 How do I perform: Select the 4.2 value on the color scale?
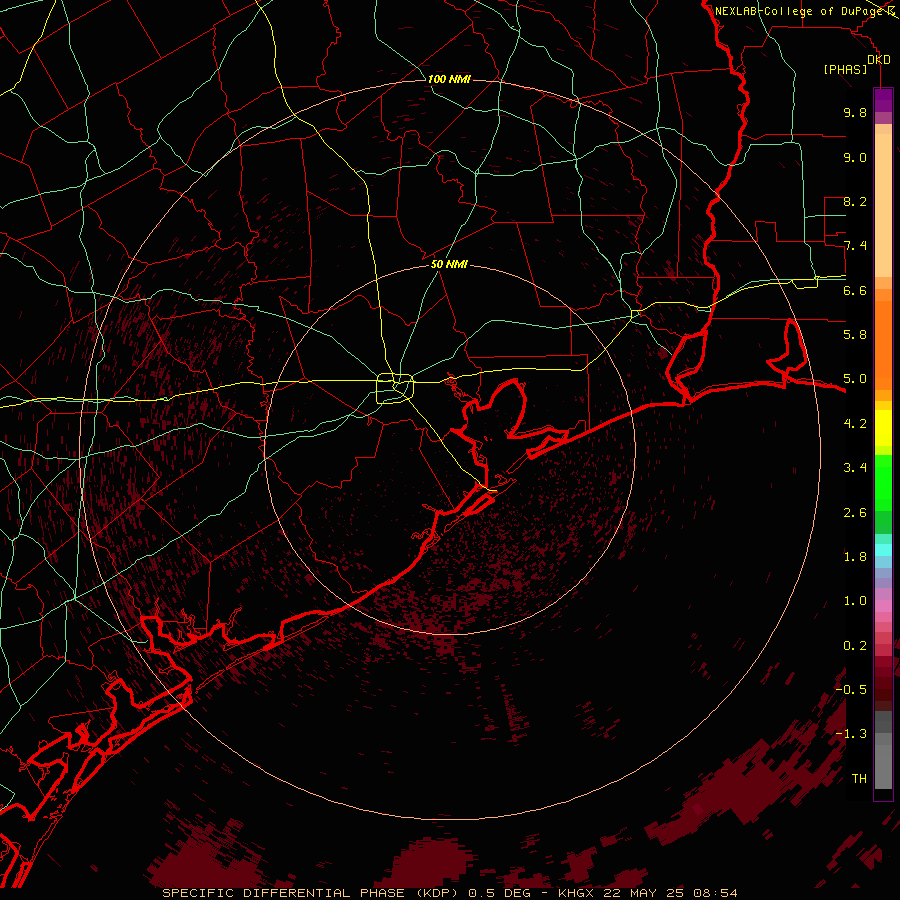coord(855,424)
